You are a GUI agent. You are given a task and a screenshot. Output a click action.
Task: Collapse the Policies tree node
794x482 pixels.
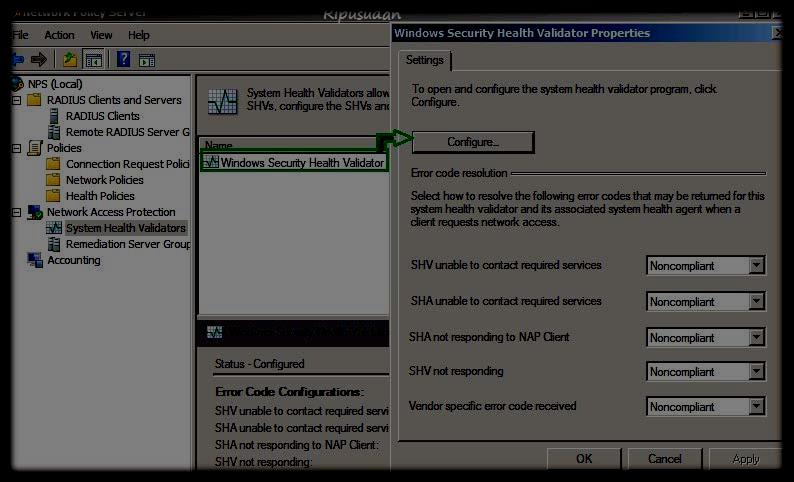tap(17, 148)
